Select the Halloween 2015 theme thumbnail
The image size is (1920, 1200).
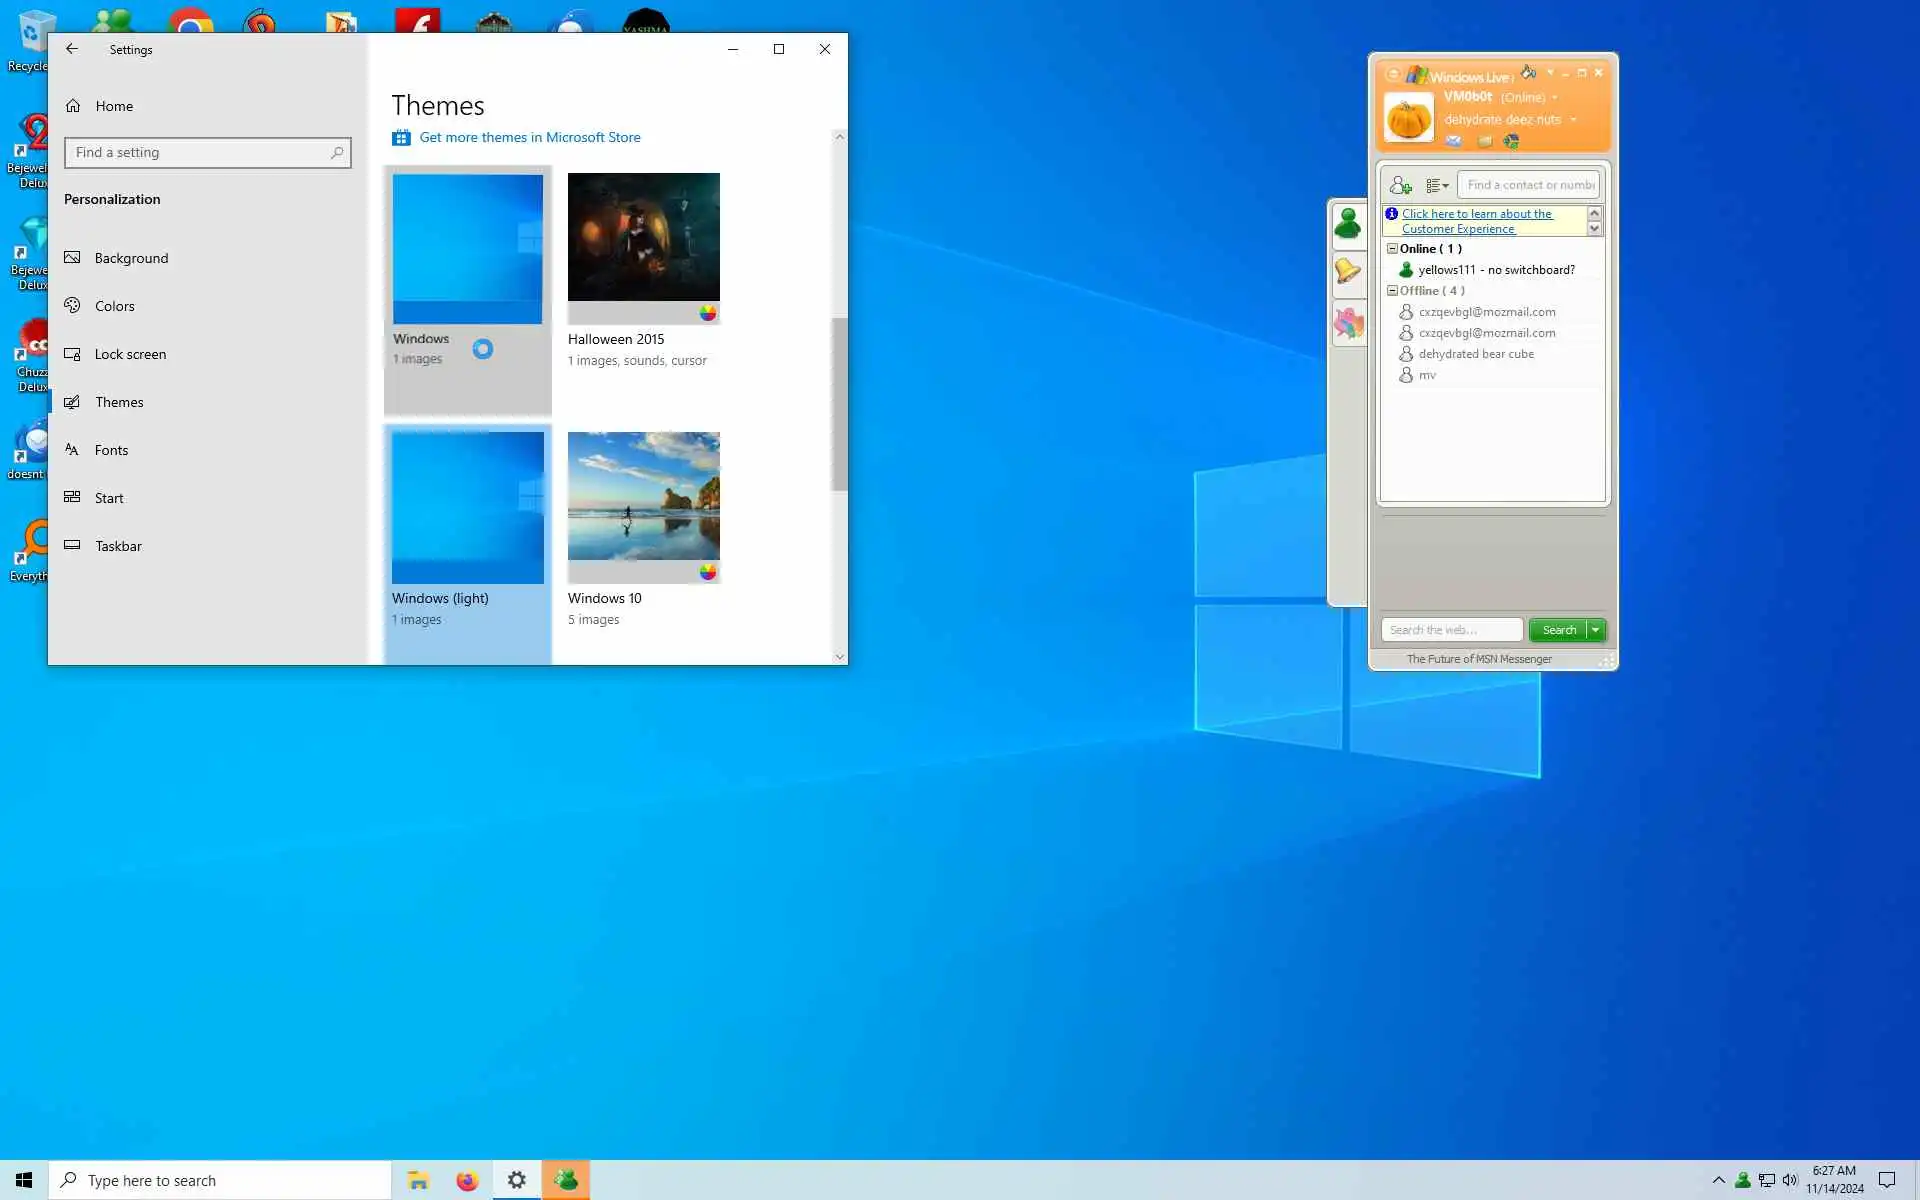pos(643,237)
